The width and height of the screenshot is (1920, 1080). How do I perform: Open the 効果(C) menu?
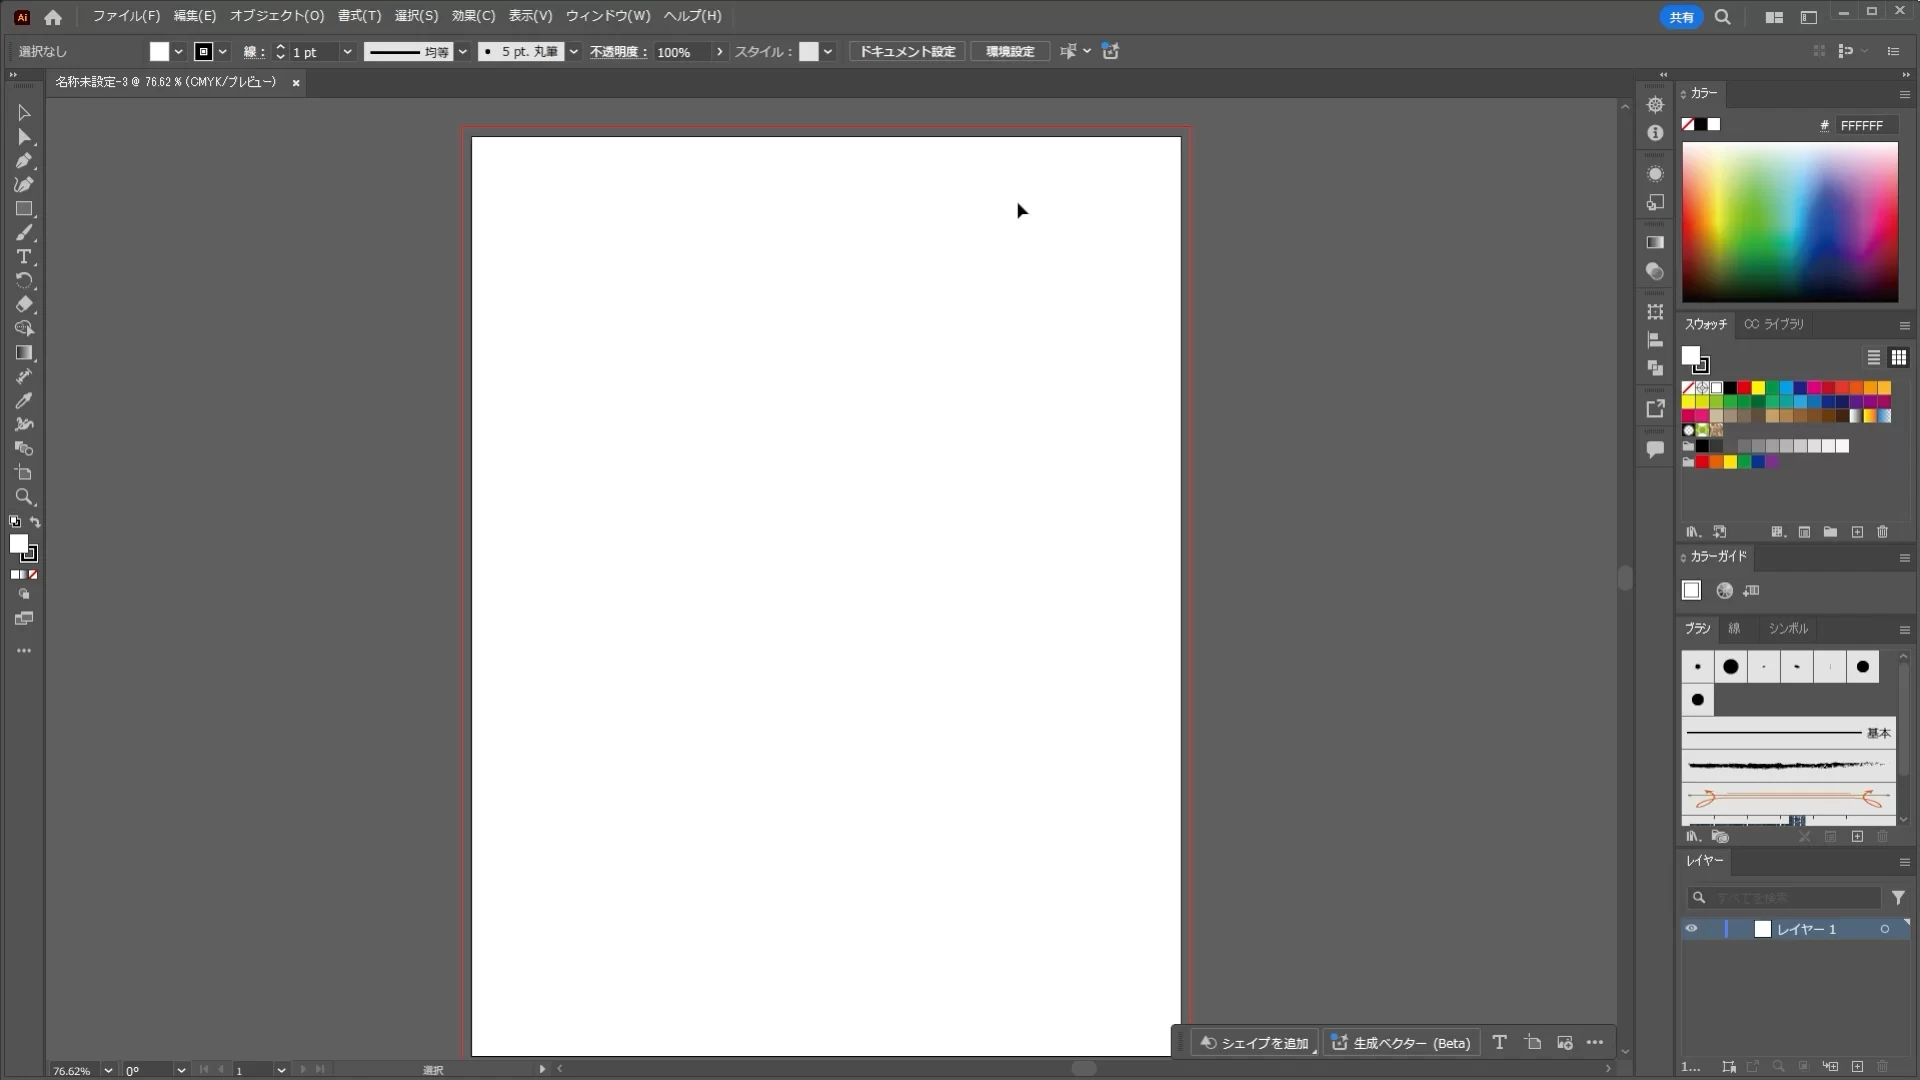(x=473, y=16)
